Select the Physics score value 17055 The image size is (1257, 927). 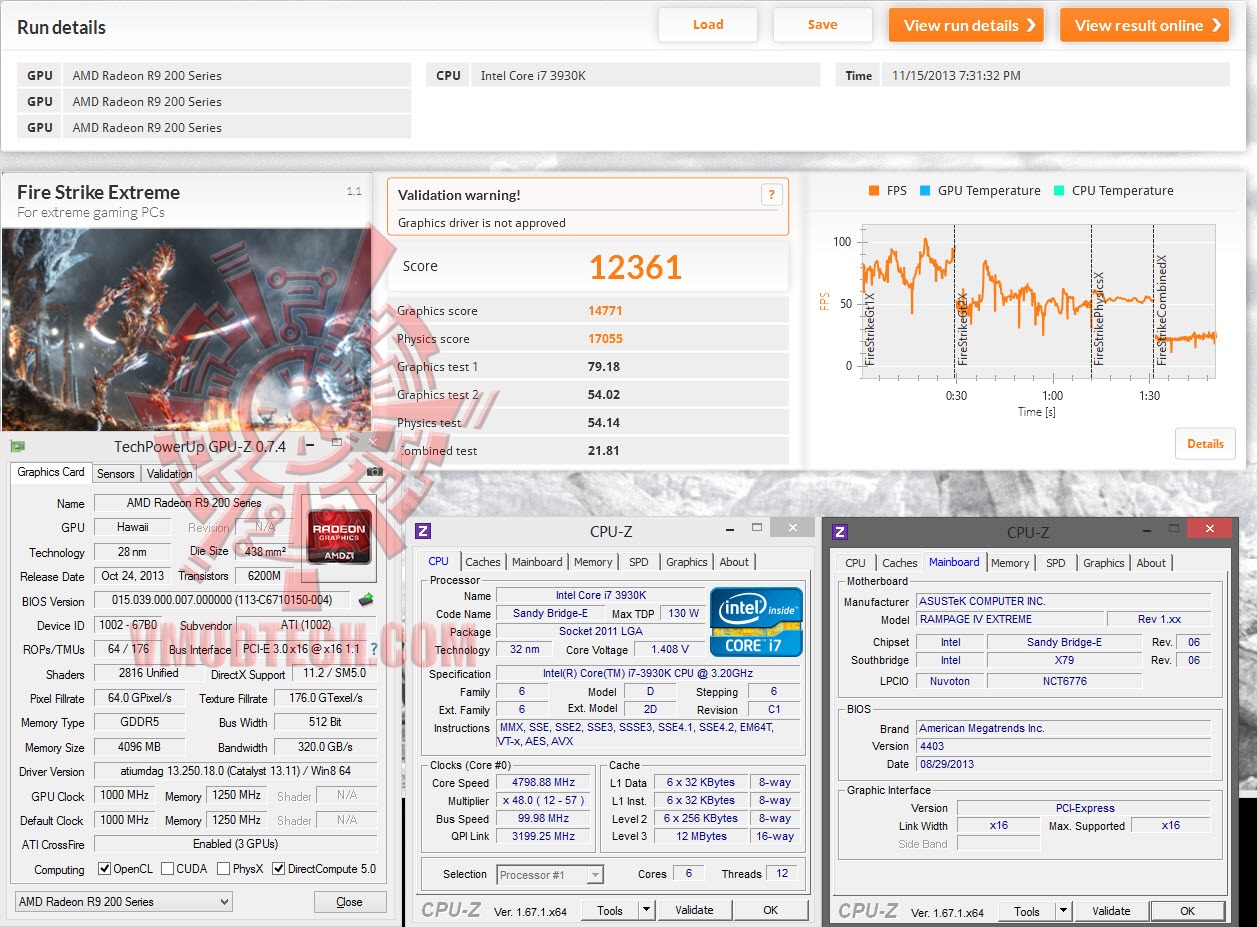pyautogui.click(x=605, y=339)
